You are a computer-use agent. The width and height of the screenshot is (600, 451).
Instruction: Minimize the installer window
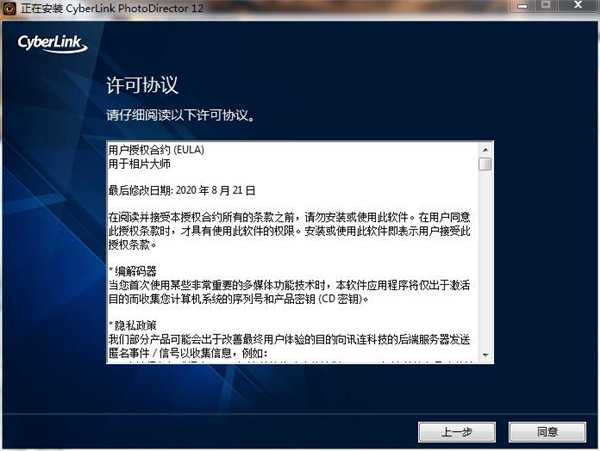click(x=522, y=6)
